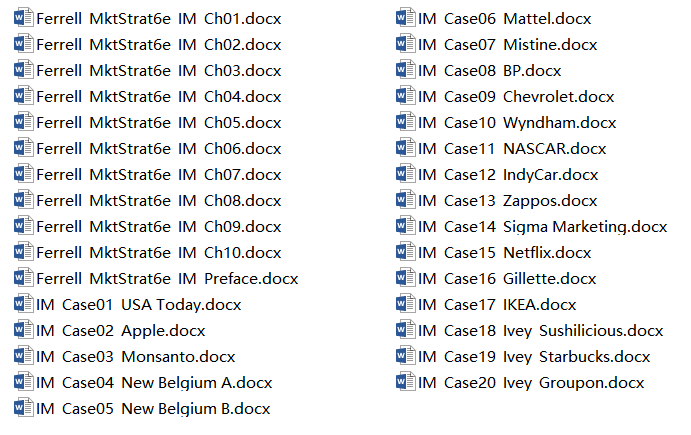Select IM Case13 Zappos.docx file name

508,201
